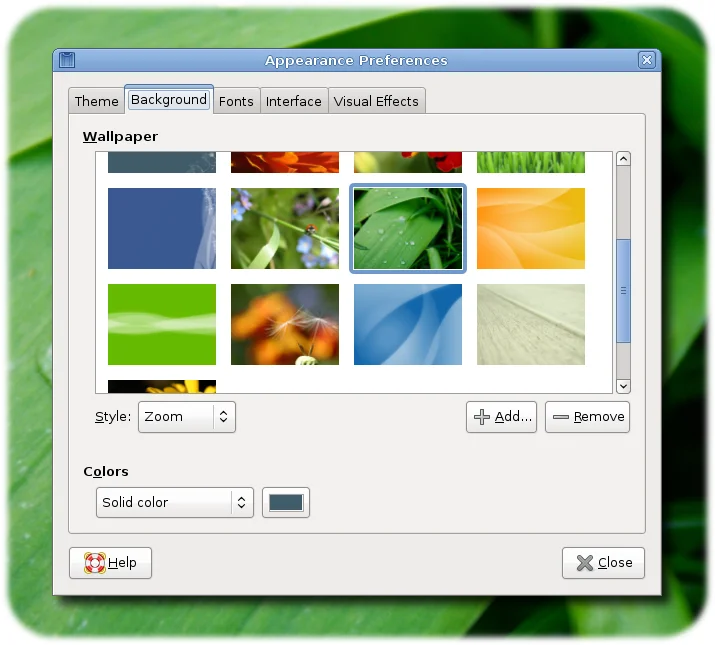Open Help with the lifebuoy button
The height and width of the screenshot is (645, 715).
pyautogui.click(x=110, y=563)
